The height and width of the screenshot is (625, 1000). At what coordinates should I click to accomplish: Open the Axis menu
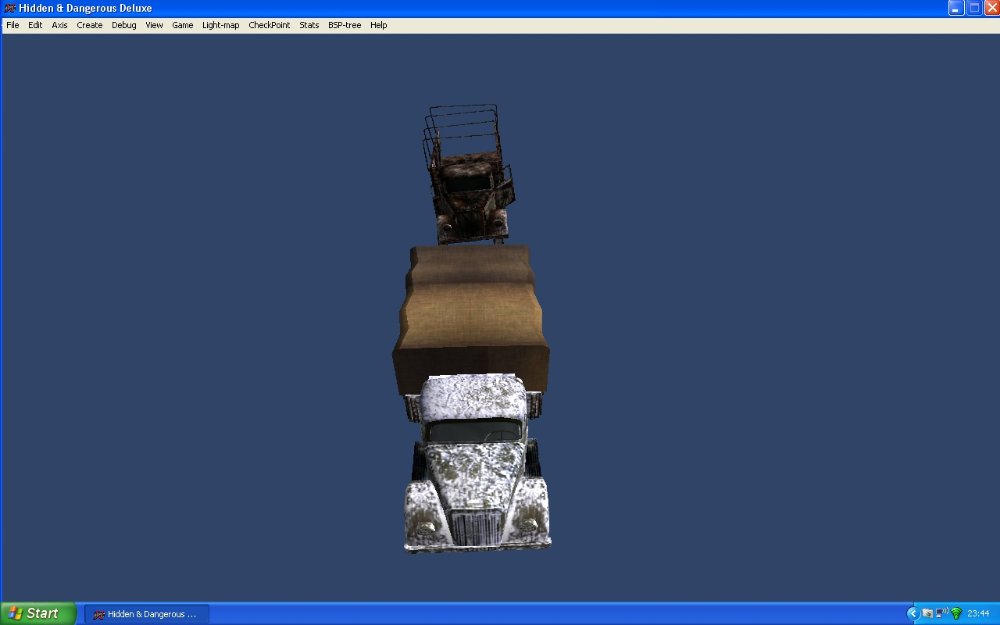pos(59,25)
